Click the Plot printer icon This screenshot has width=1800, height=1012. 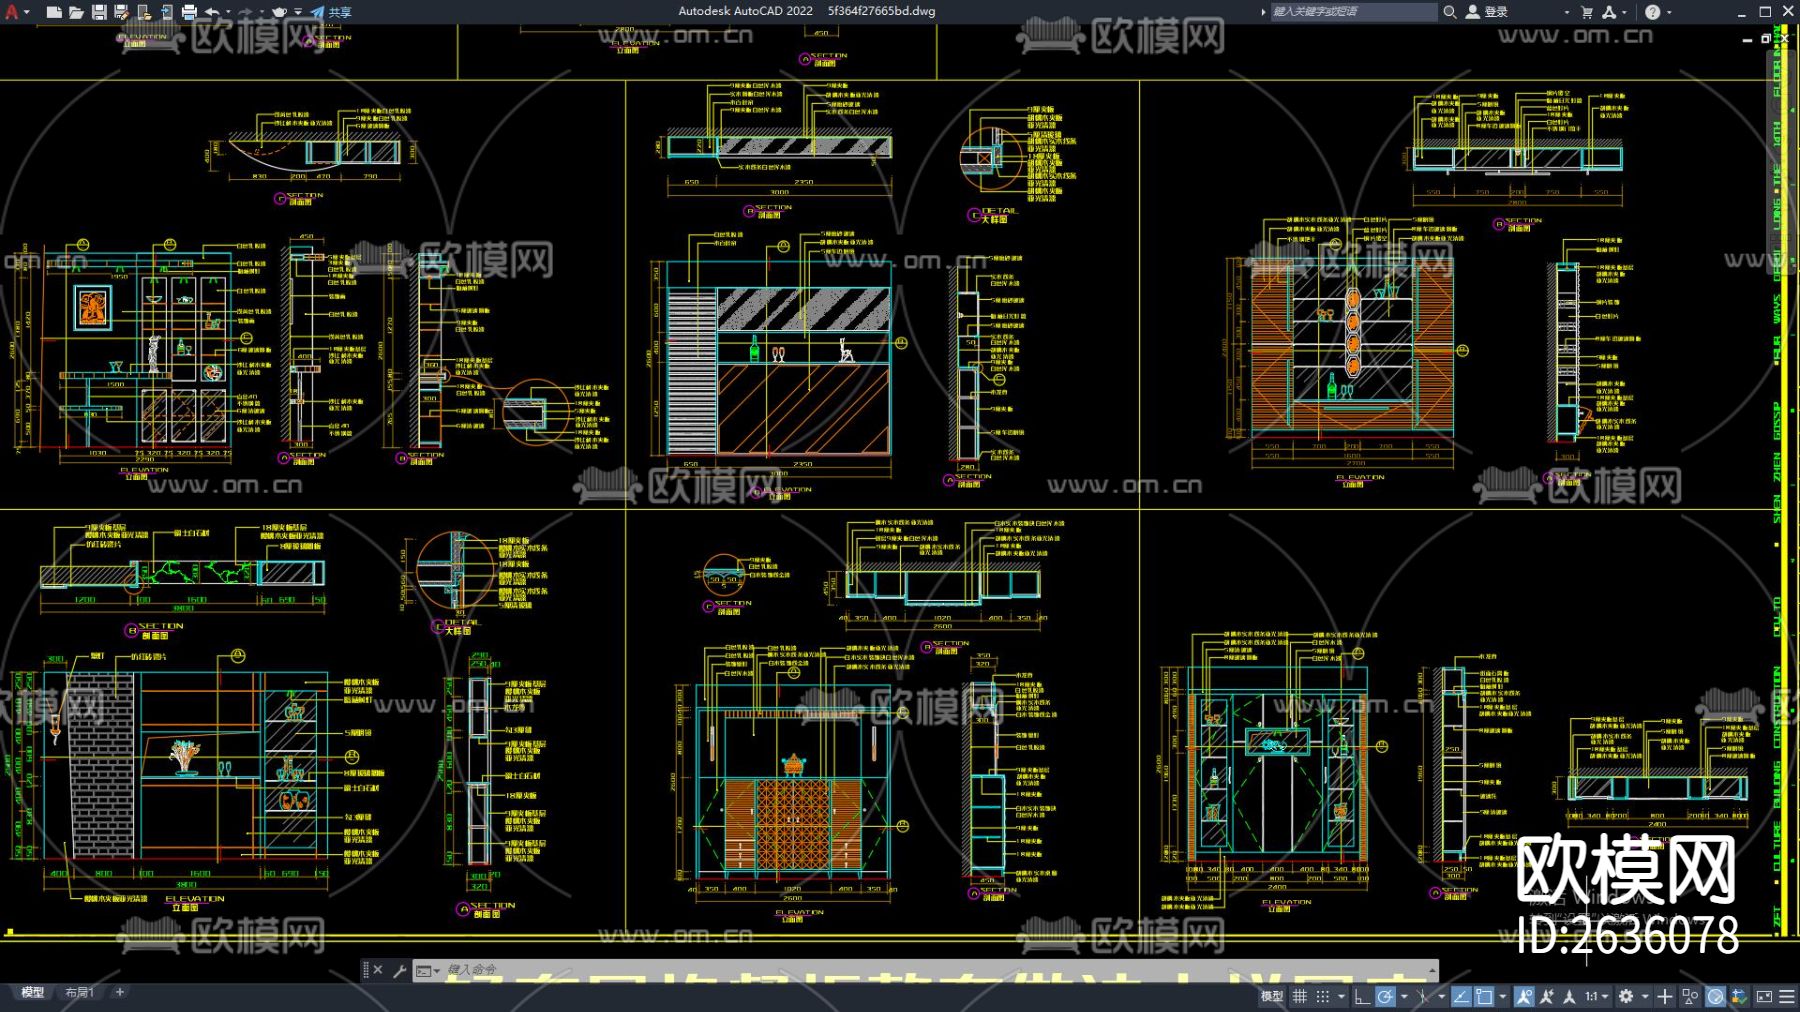(x=189, y=12)
